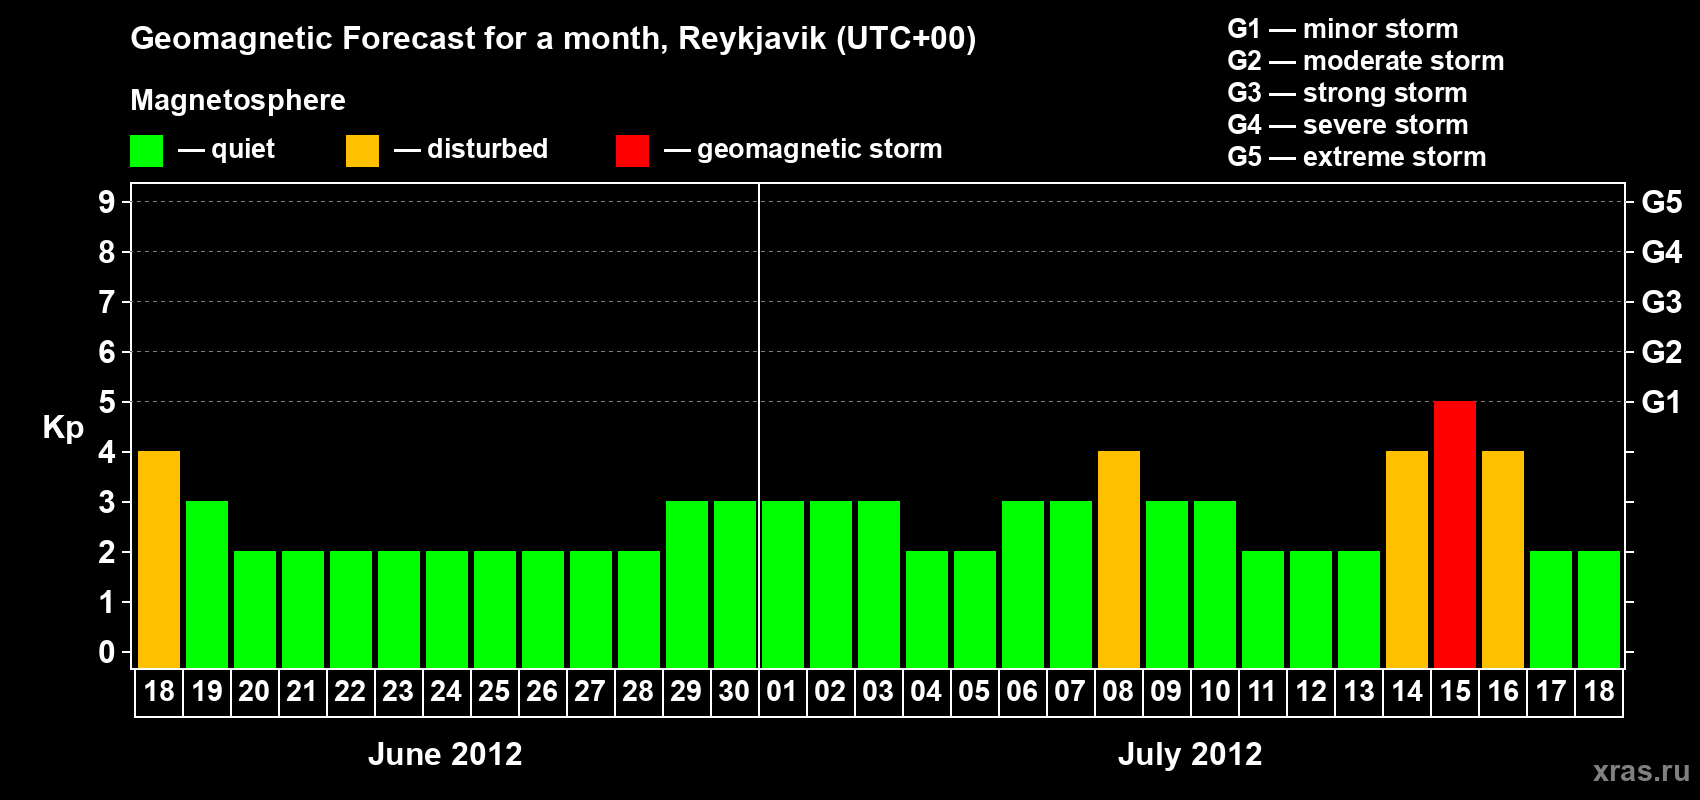This screenshot has width=1700, height=800.
Task: Click the 'G5 — extreme storm' legend text
Action: [1357, 157]
